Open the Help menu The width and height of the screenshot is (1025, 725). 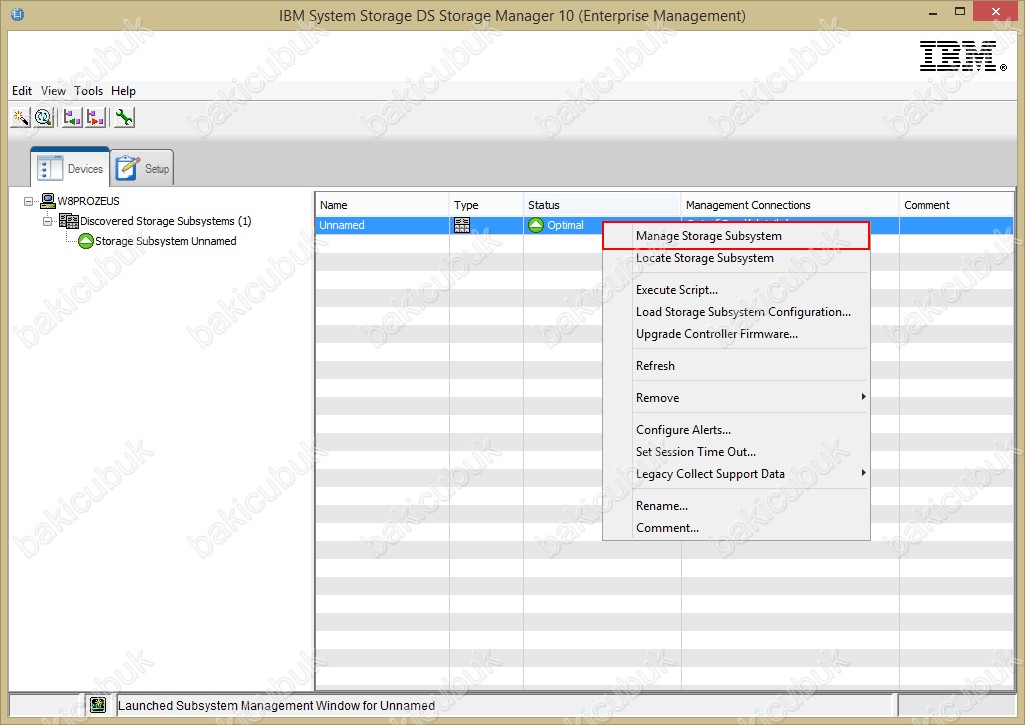click(123, 91)
